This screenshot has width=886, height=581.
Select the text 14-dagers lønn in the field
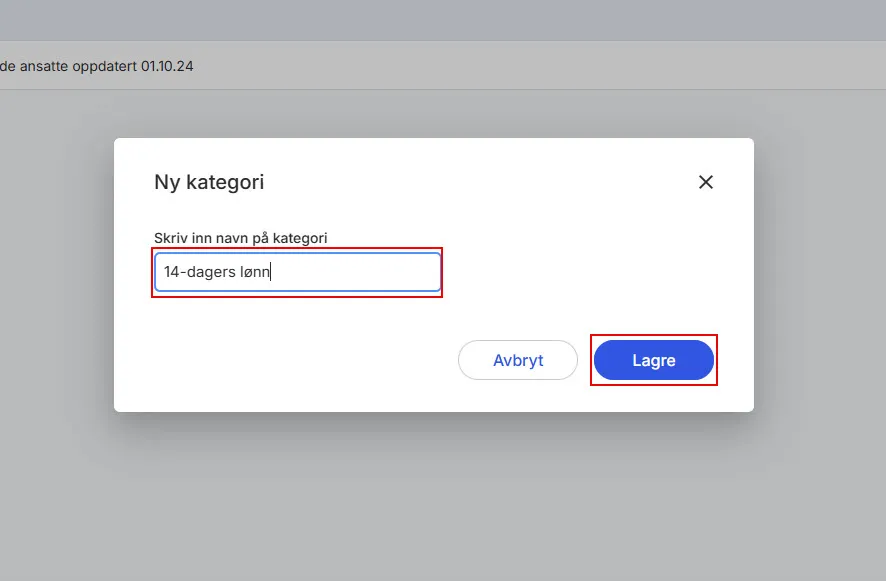(x=215, y=271)
